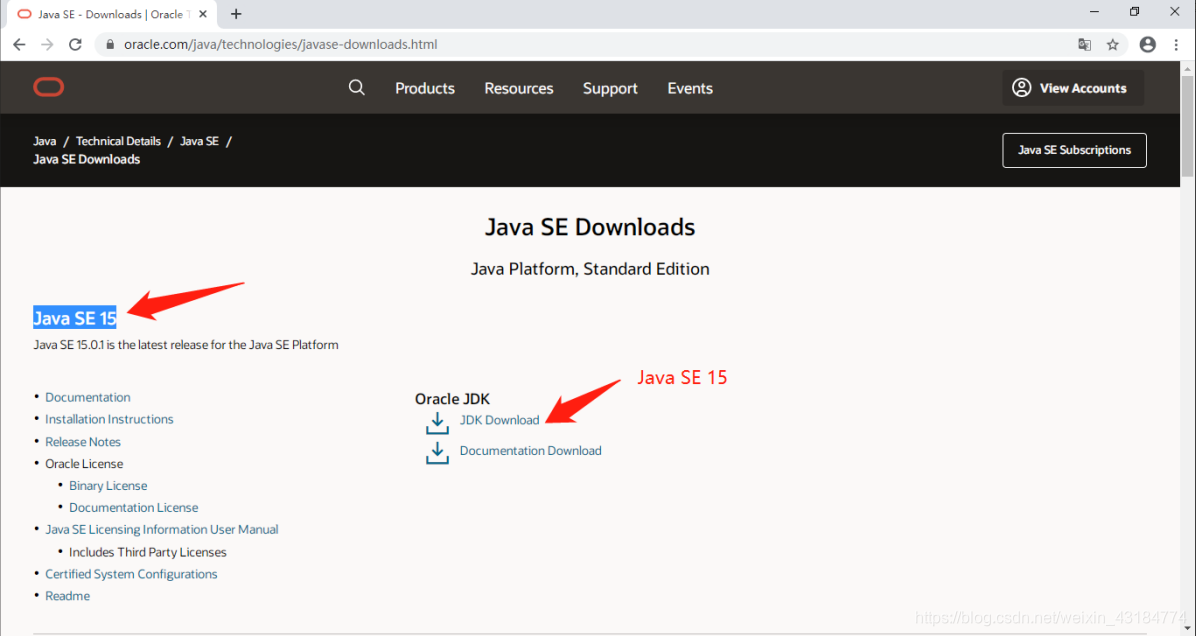
Task: Go to Java breadcrumb link
Action: tap(45, 141)
